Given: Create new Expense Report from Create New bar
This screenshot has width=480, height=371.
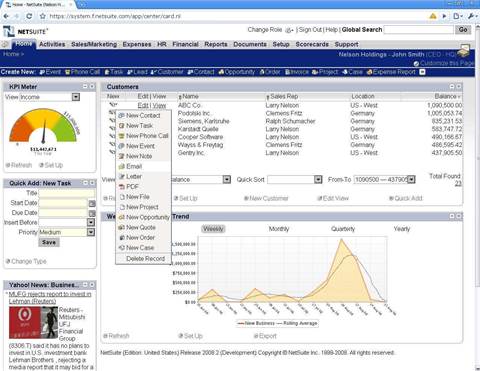Looking at the screenshot, I should point(391,72).
